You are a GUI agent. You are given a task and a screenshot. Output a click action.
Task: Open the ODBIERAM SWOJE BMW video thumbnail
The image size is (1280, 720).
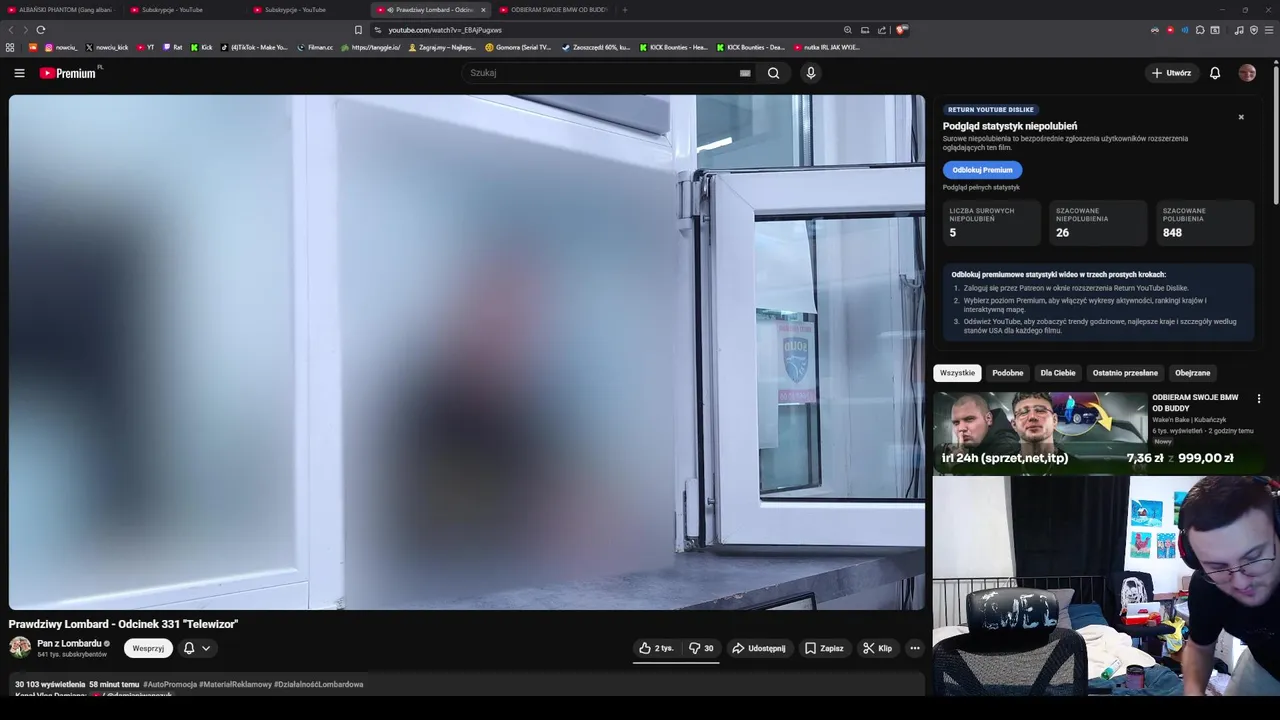[x=1040, y=432]
